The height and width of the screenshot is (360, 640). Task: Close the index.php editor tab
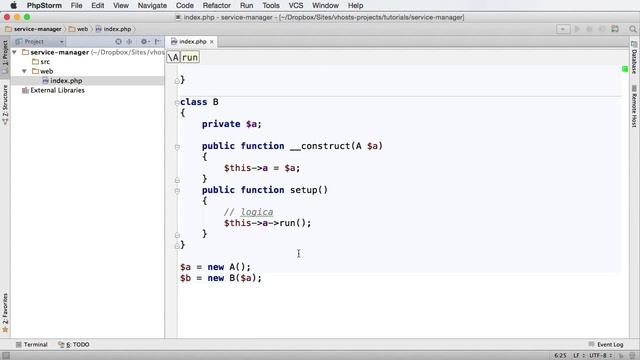click(x=212, y=42)
